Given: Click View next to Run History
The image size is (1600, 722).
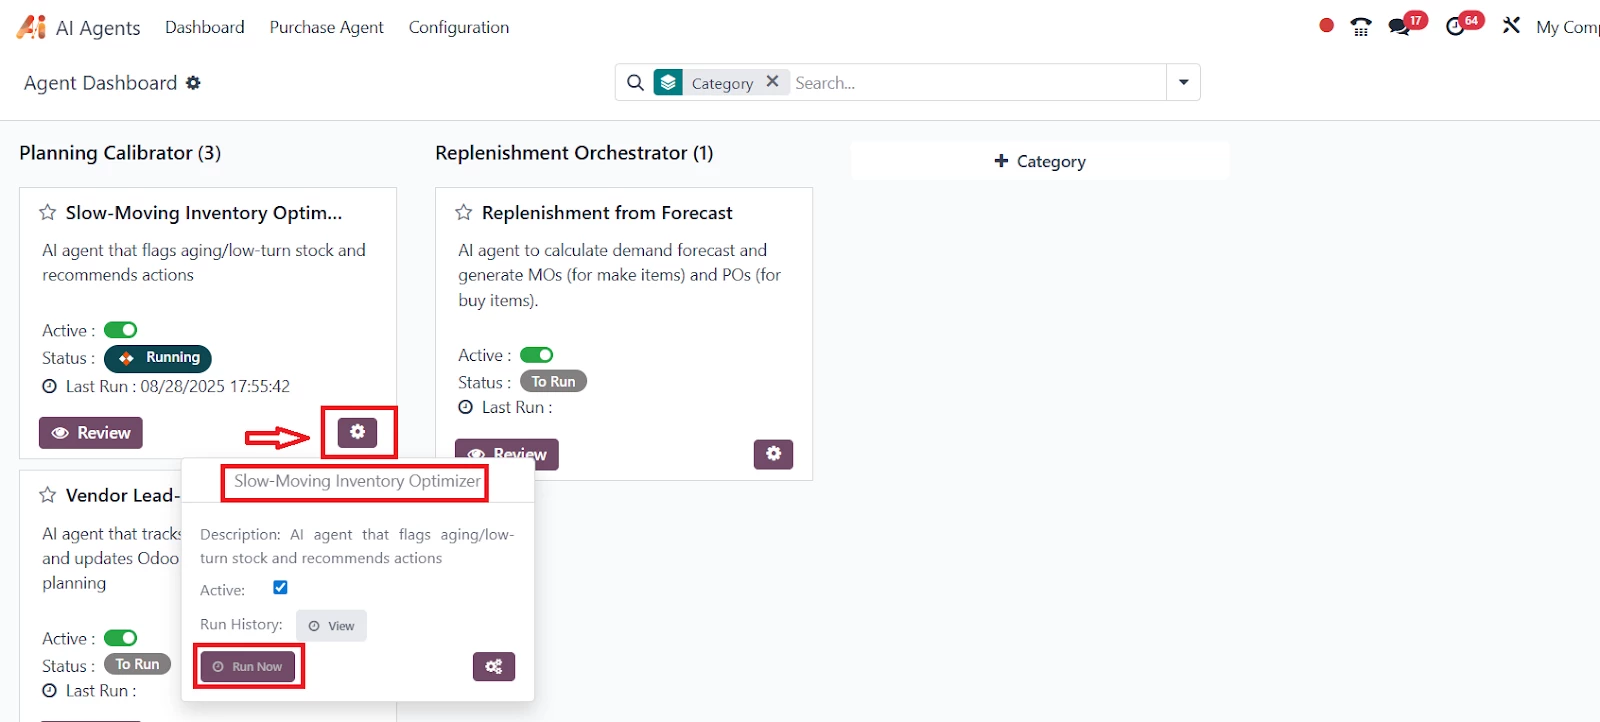Looking at the screenshot, I should (332, 626).
